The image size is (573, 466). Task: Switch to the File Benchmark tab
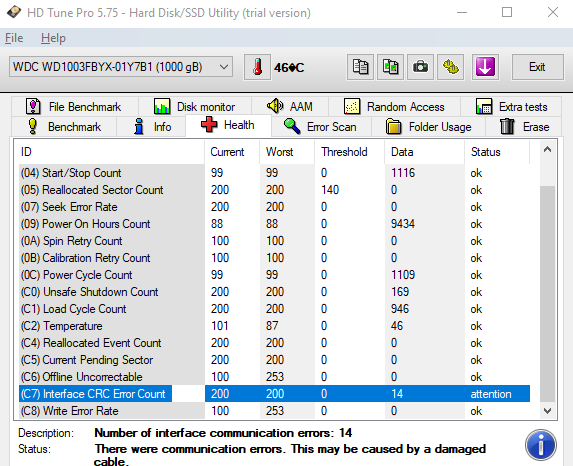(x=75, y=107)
